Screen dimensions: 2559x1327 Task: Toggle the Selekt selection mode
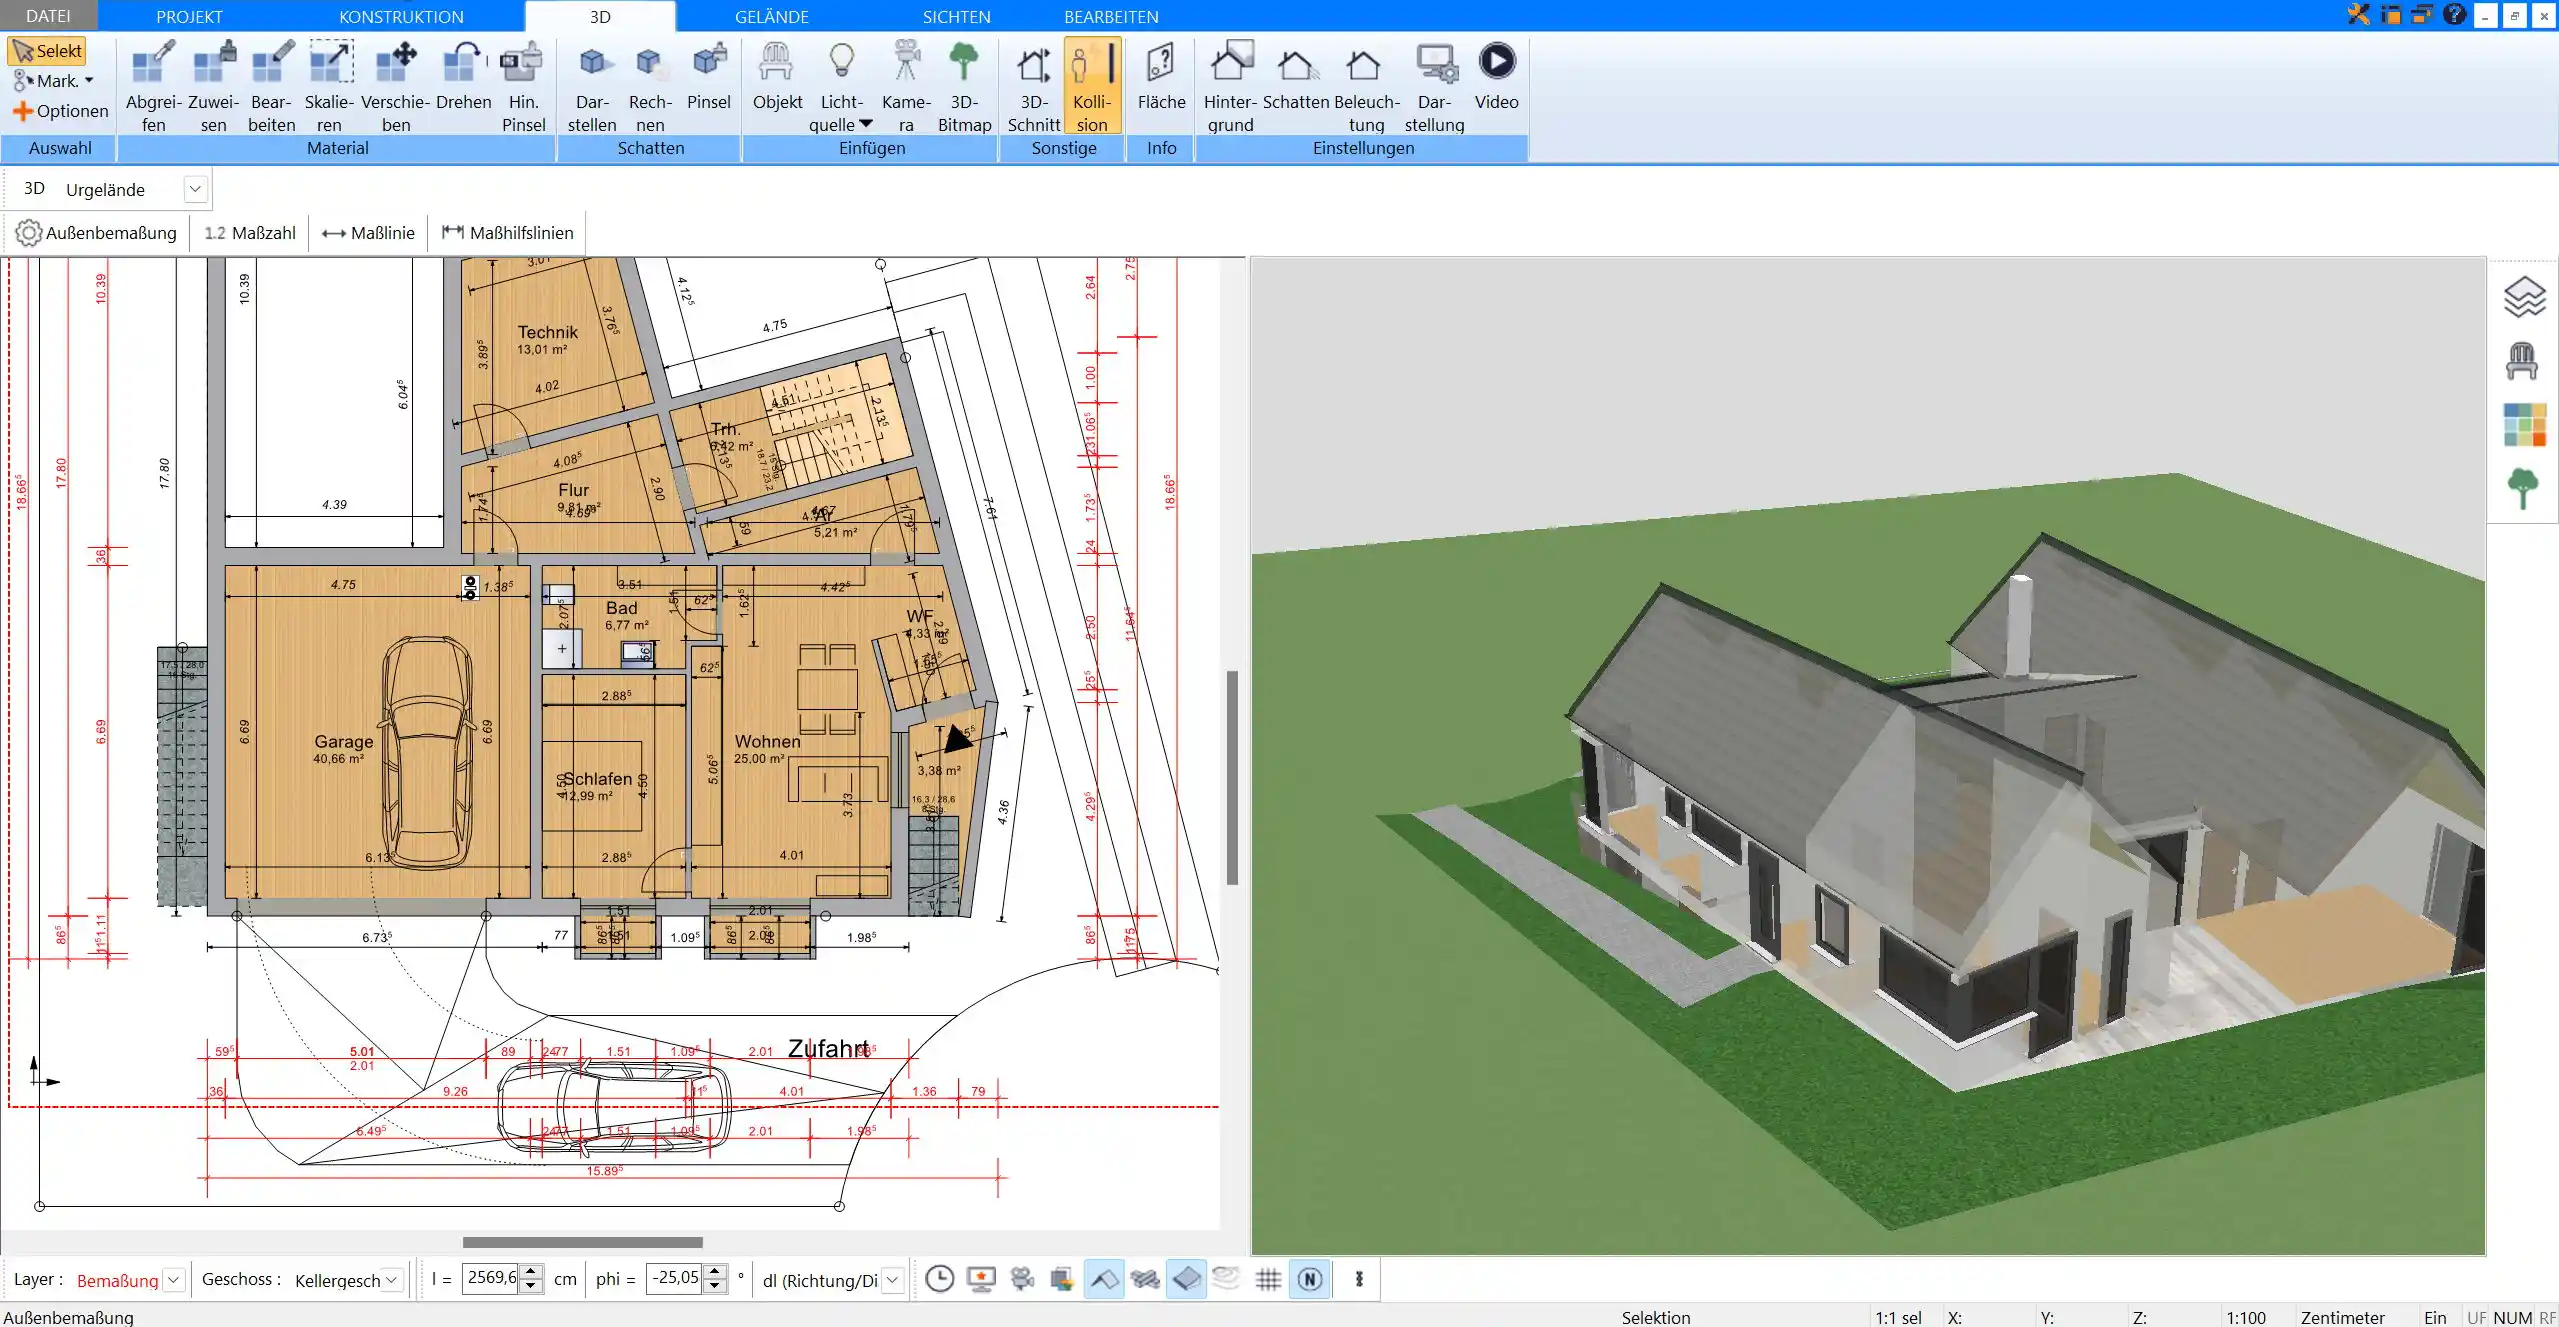pyautogui.click(x=47, y=51)
